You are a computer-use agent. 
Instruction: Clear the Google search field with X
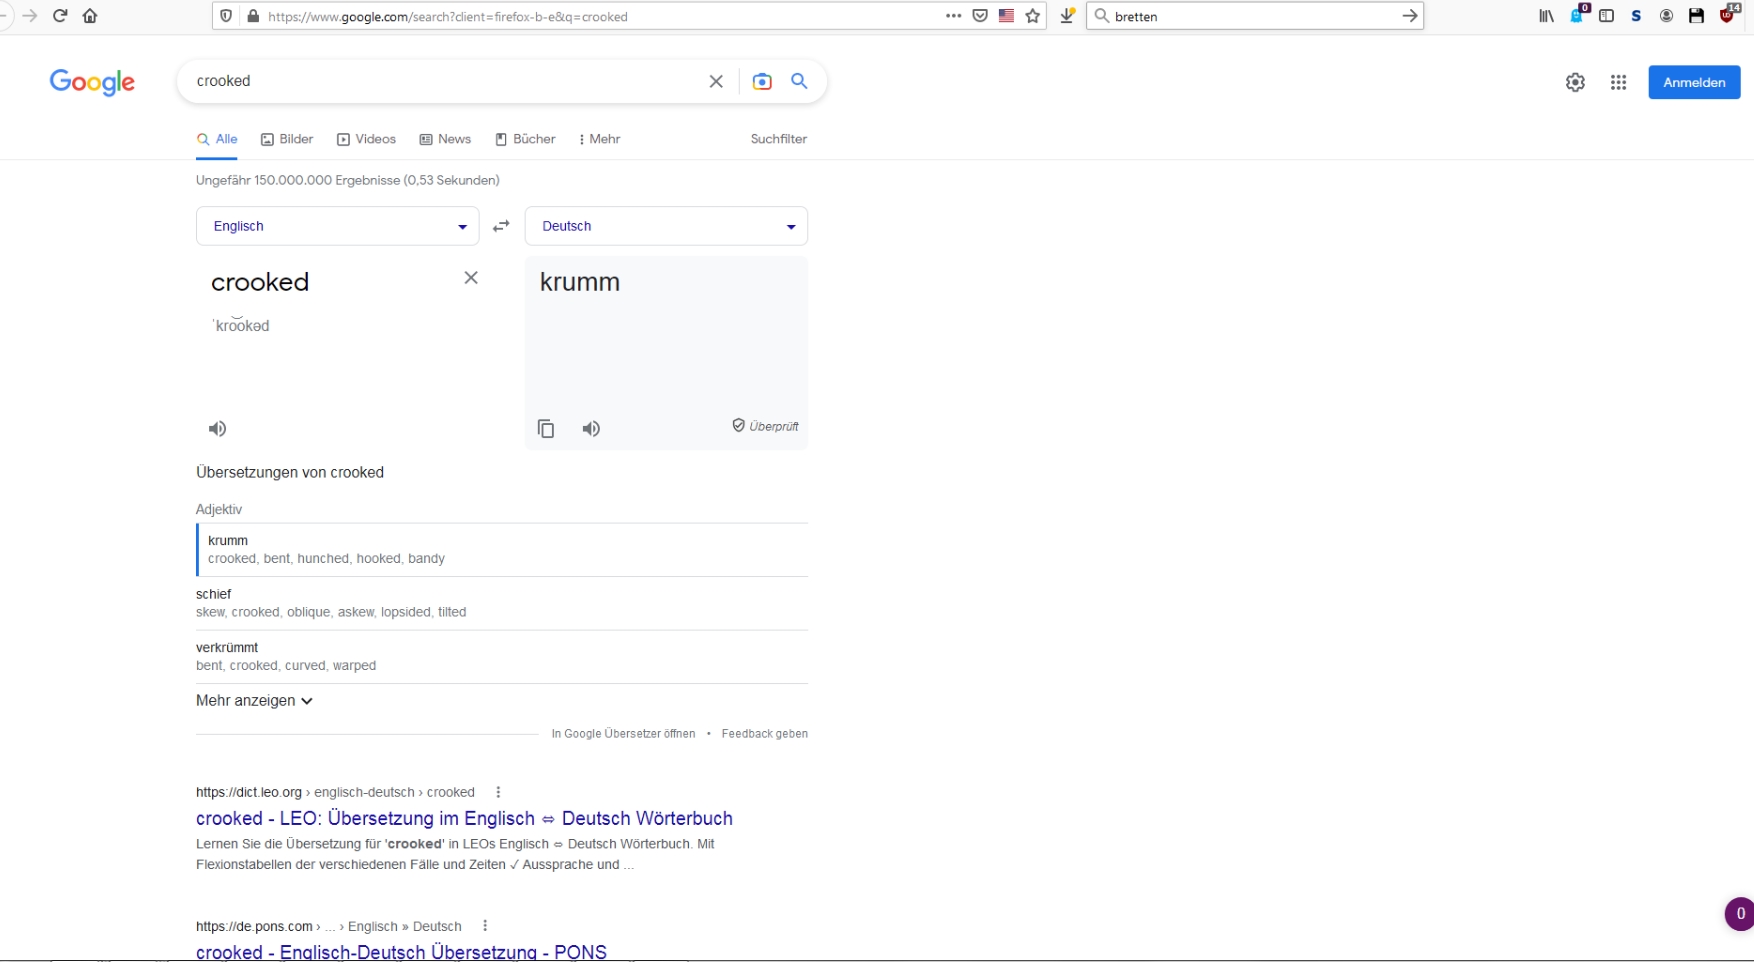(716, 82)
